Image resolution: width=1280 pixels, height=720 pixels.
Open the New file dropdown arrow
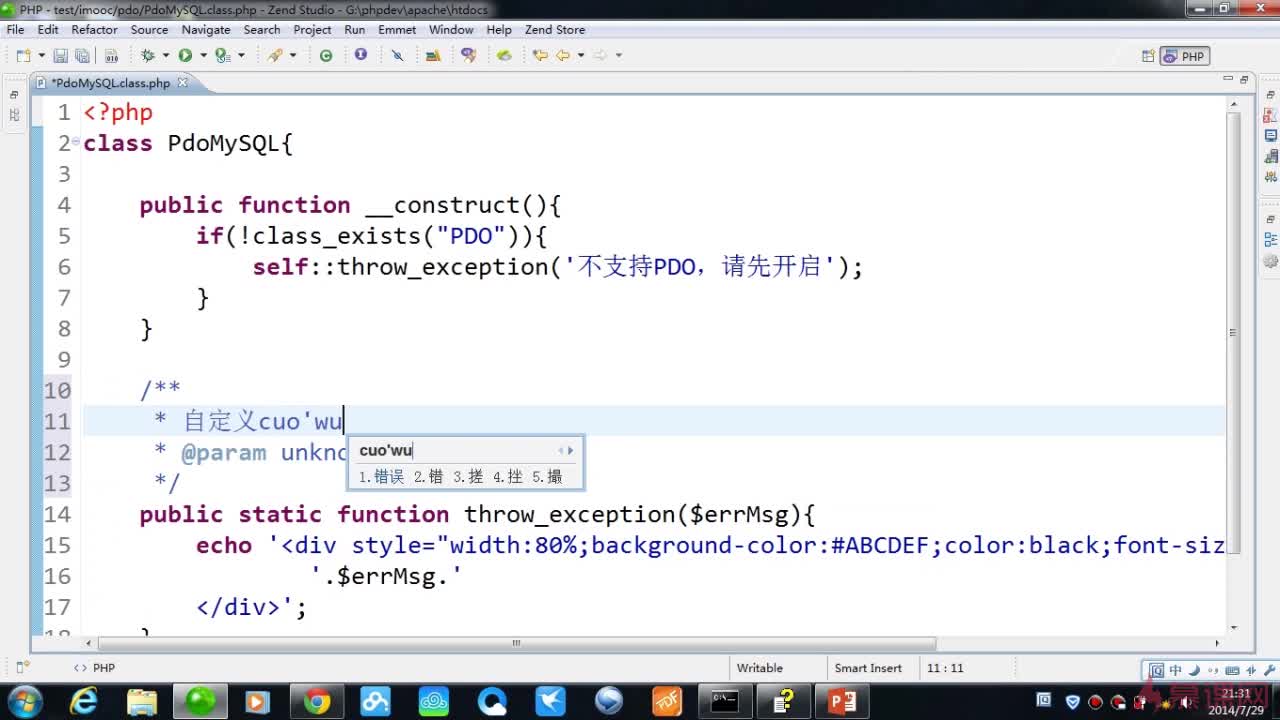(x=41, y=56)
